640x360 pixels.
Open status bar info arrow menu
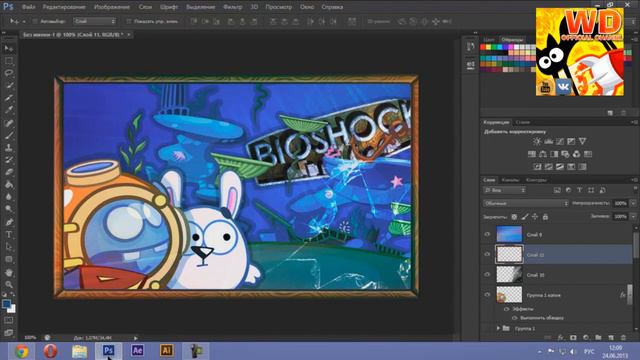point(136,338)
